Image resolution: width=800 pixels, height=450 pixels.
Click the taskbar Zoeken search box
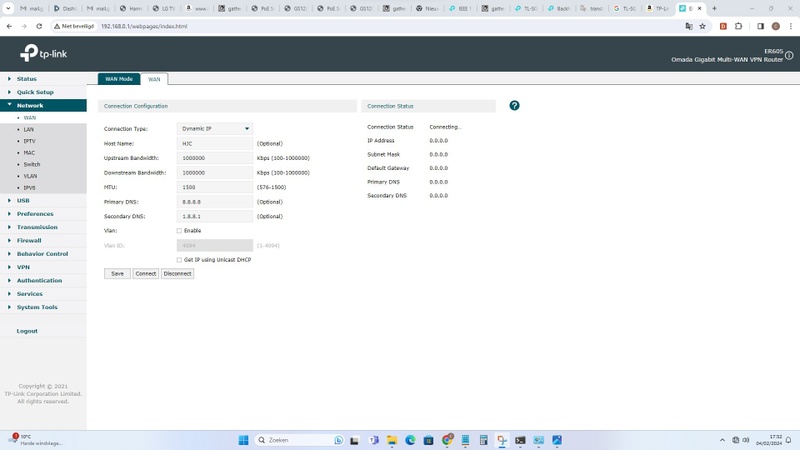coord(299,440)
